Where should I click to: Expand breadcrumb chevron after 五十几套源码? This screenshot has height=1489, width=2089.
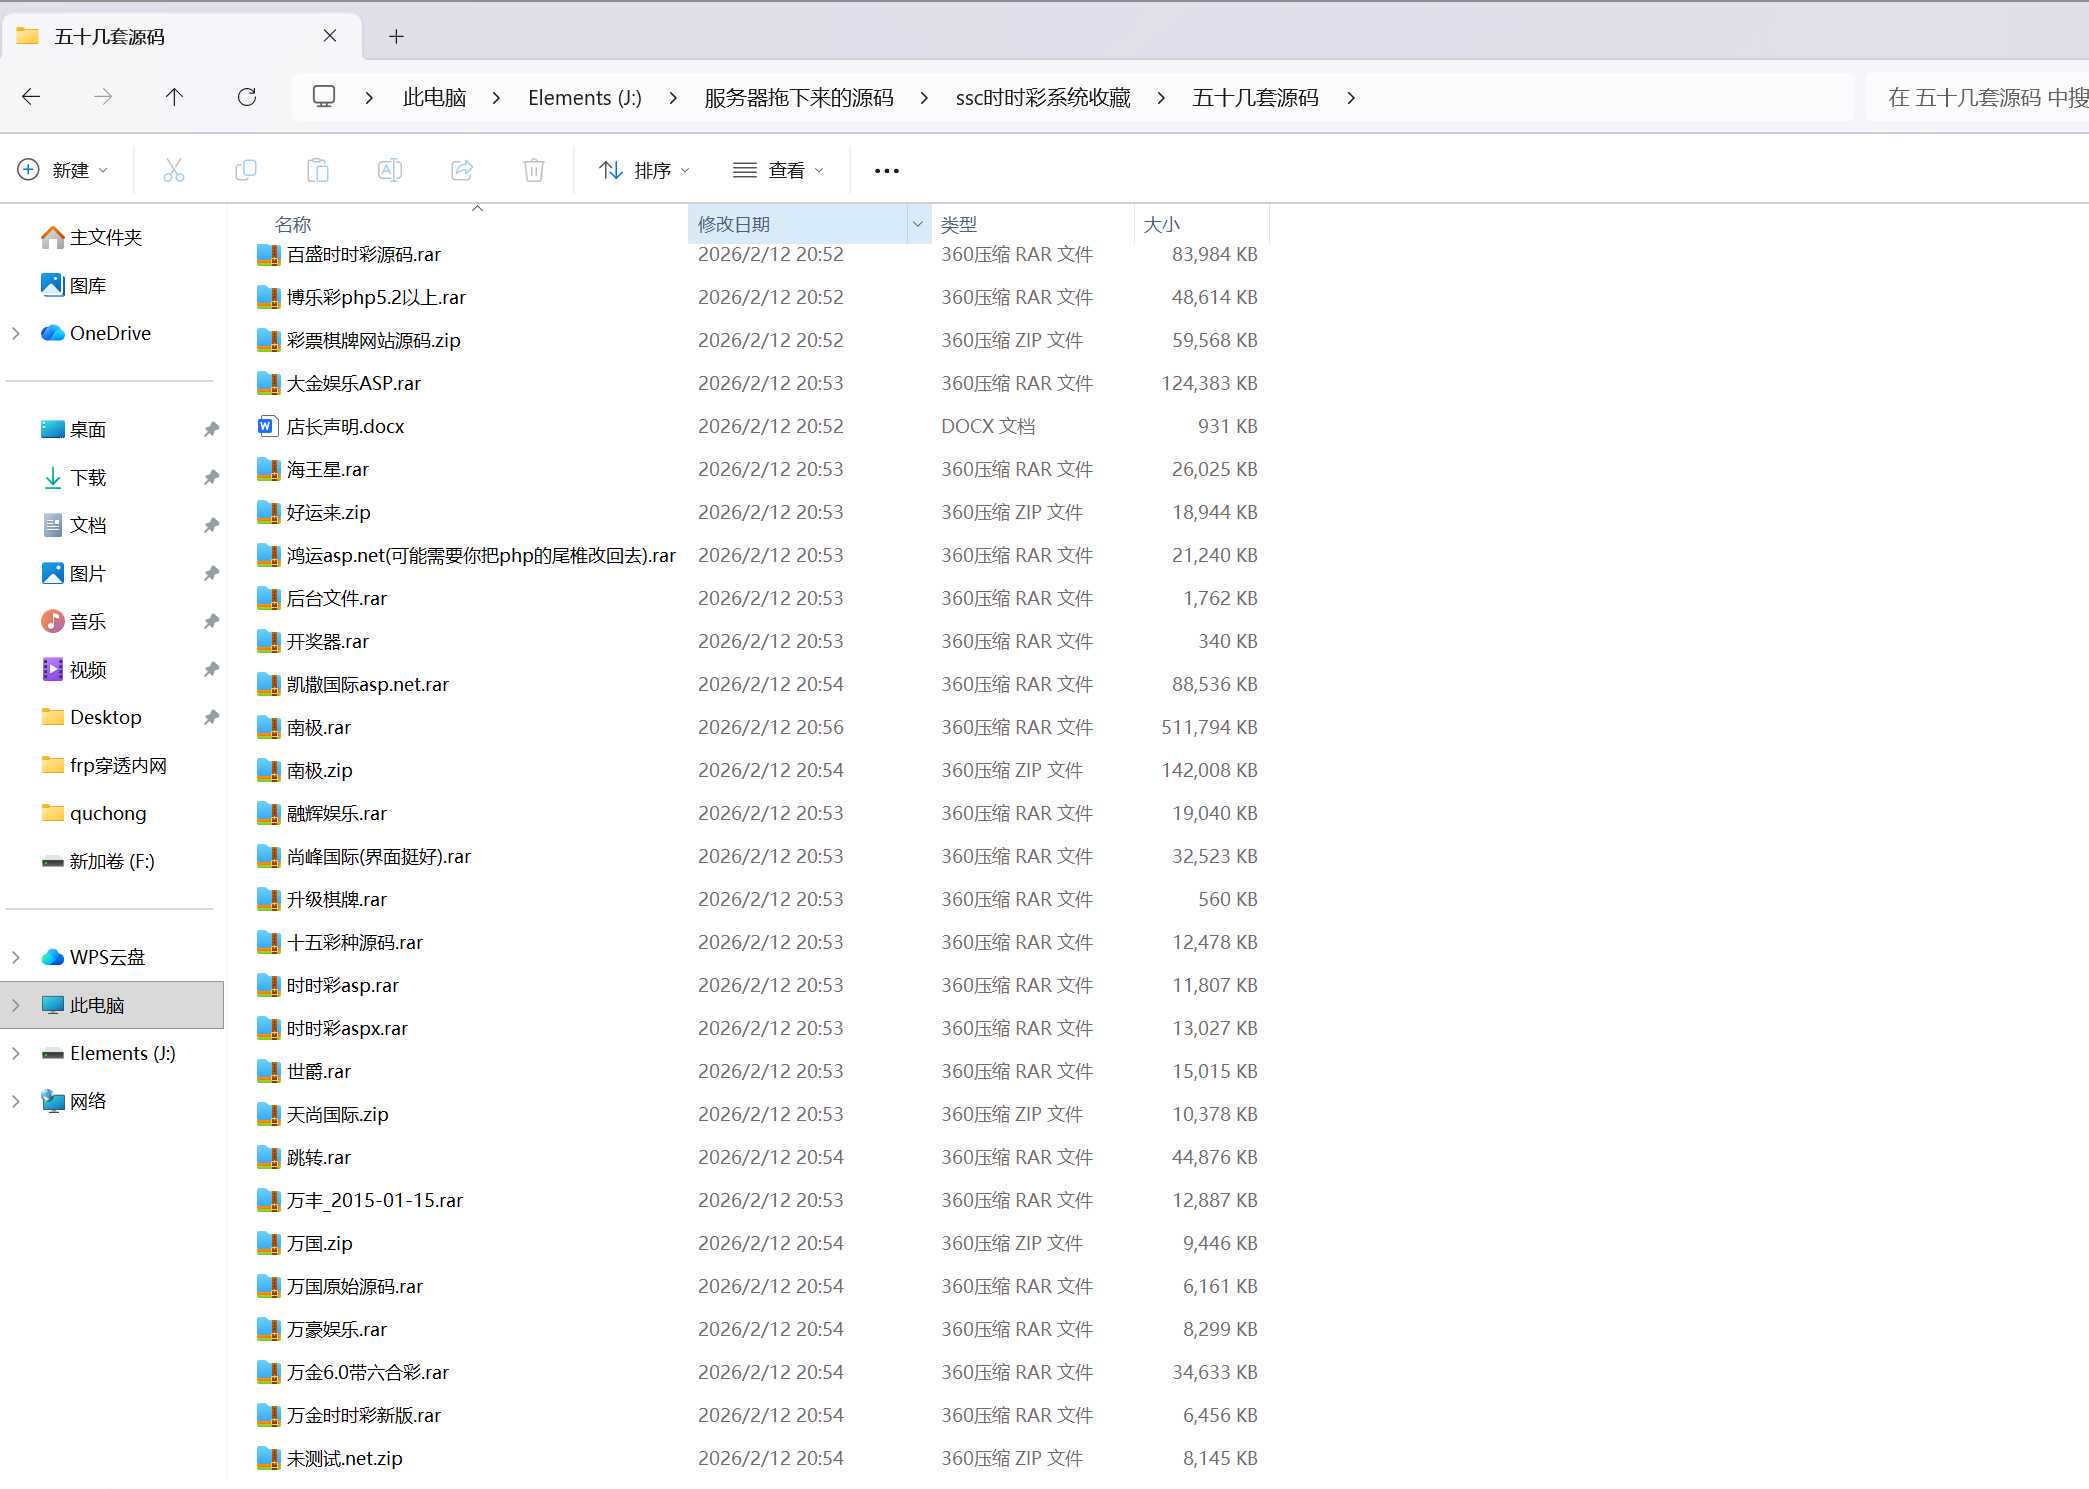(1351, 97)
